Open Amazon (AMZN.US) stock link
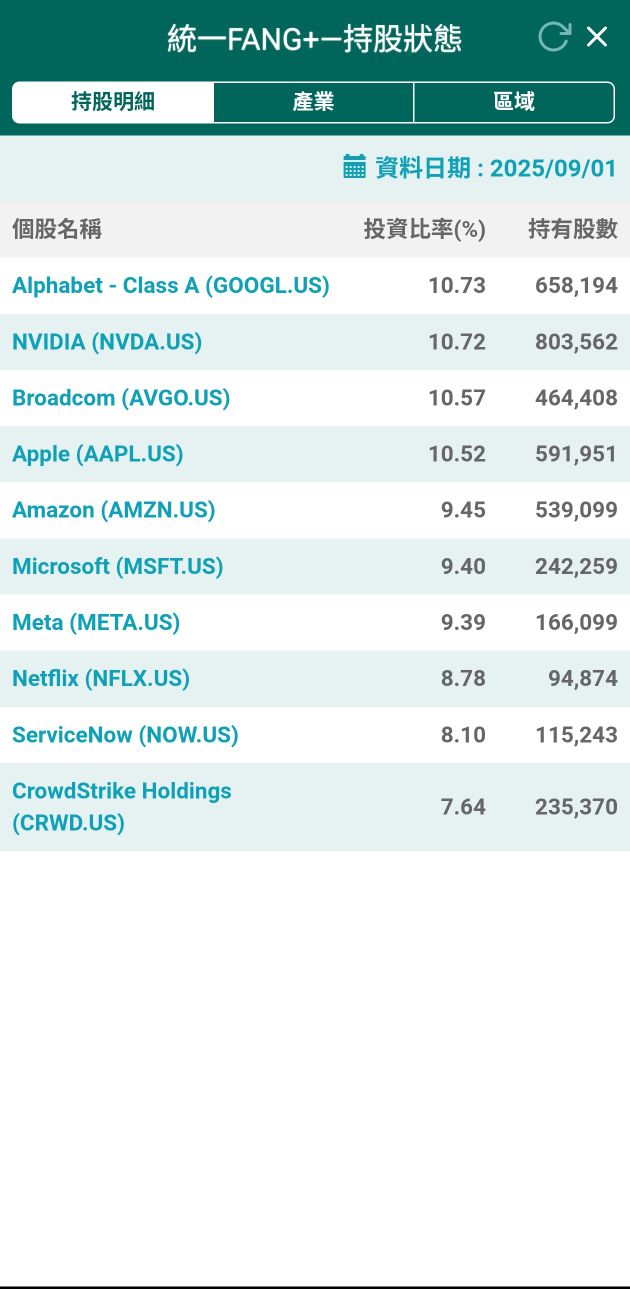Viewport: 630px width, 1289px height. point(114,510)
